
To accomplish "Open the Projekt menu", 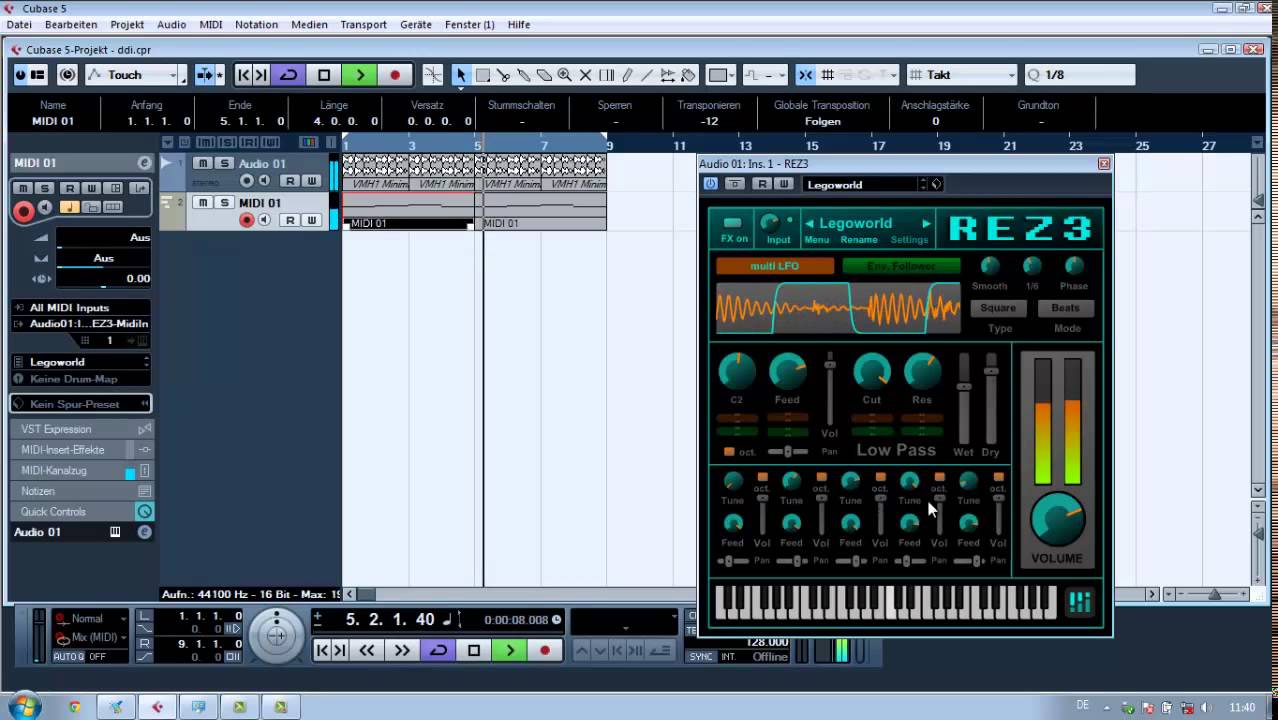I will click(127, 24).
